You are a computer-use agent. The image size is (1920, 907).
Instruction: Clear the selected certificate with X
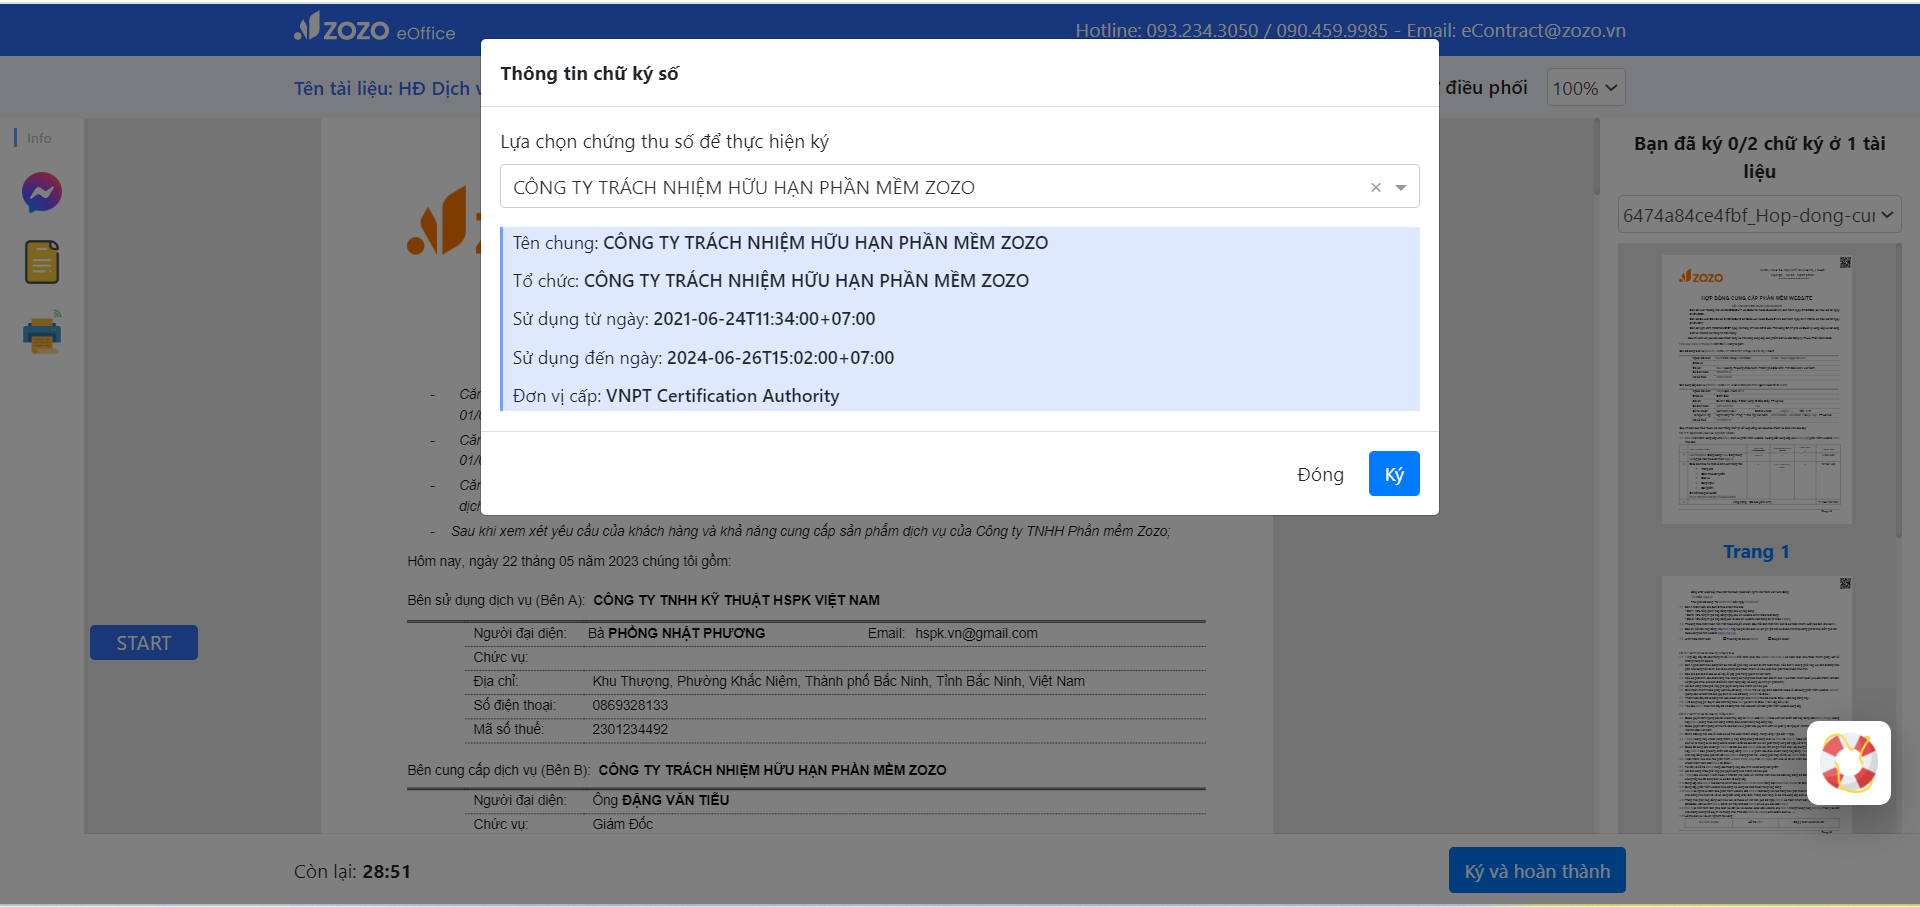pyautogui.click(x=1376, y=187)
